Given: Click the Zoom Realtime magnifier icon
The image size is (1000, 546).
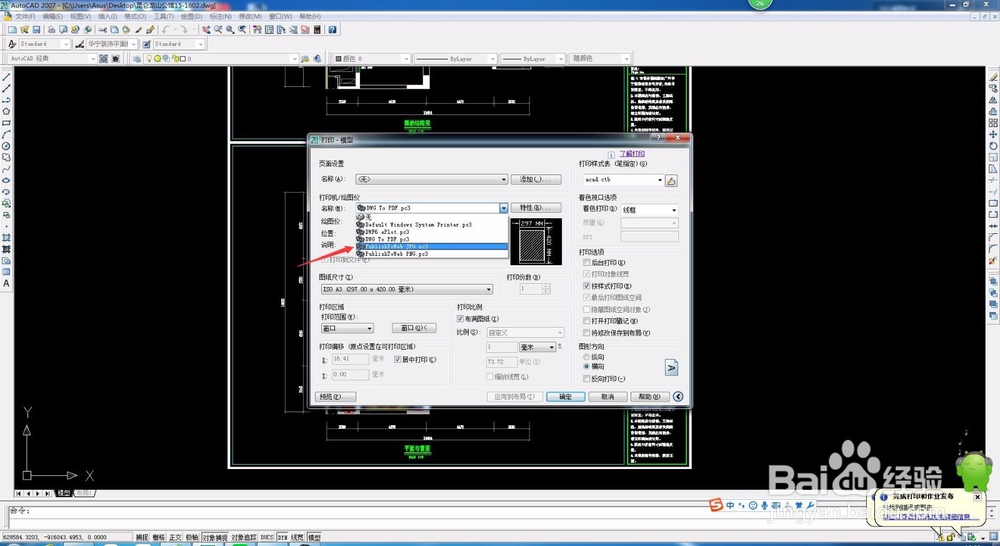Looking at the screenshot, I should [218, 29].
